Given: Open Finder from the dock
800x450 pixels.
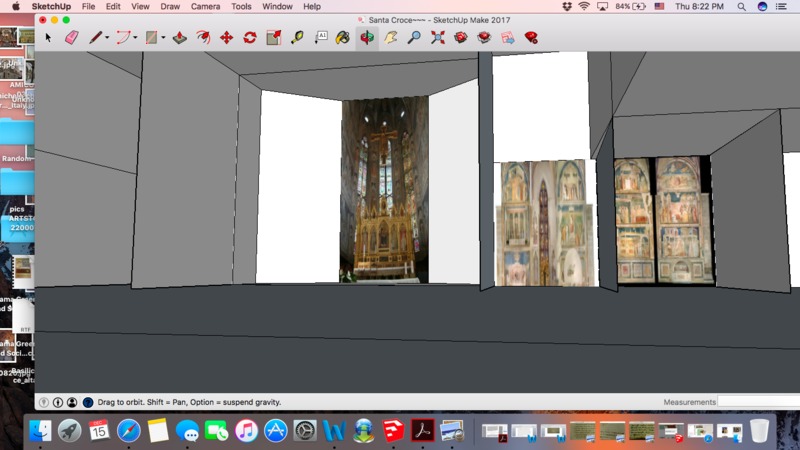Looking at the screenshot, I should click(40, 431).
